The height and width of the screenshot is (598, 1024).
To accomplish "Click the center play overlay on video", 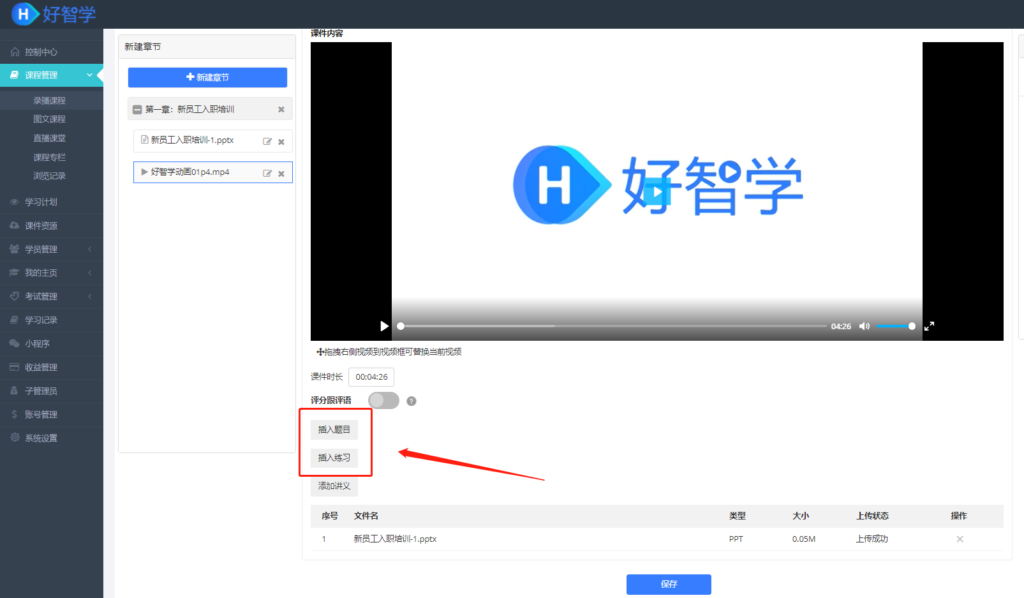I will point(657,192).
